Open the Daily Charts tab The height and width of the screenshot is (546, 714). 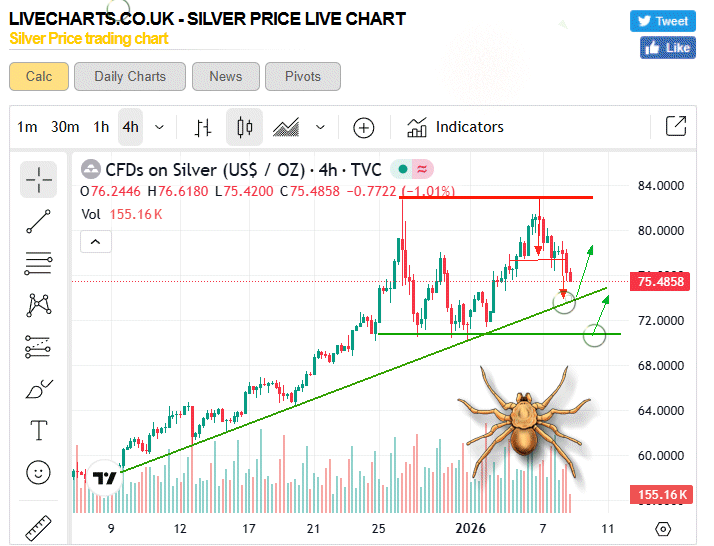point(130,76)
